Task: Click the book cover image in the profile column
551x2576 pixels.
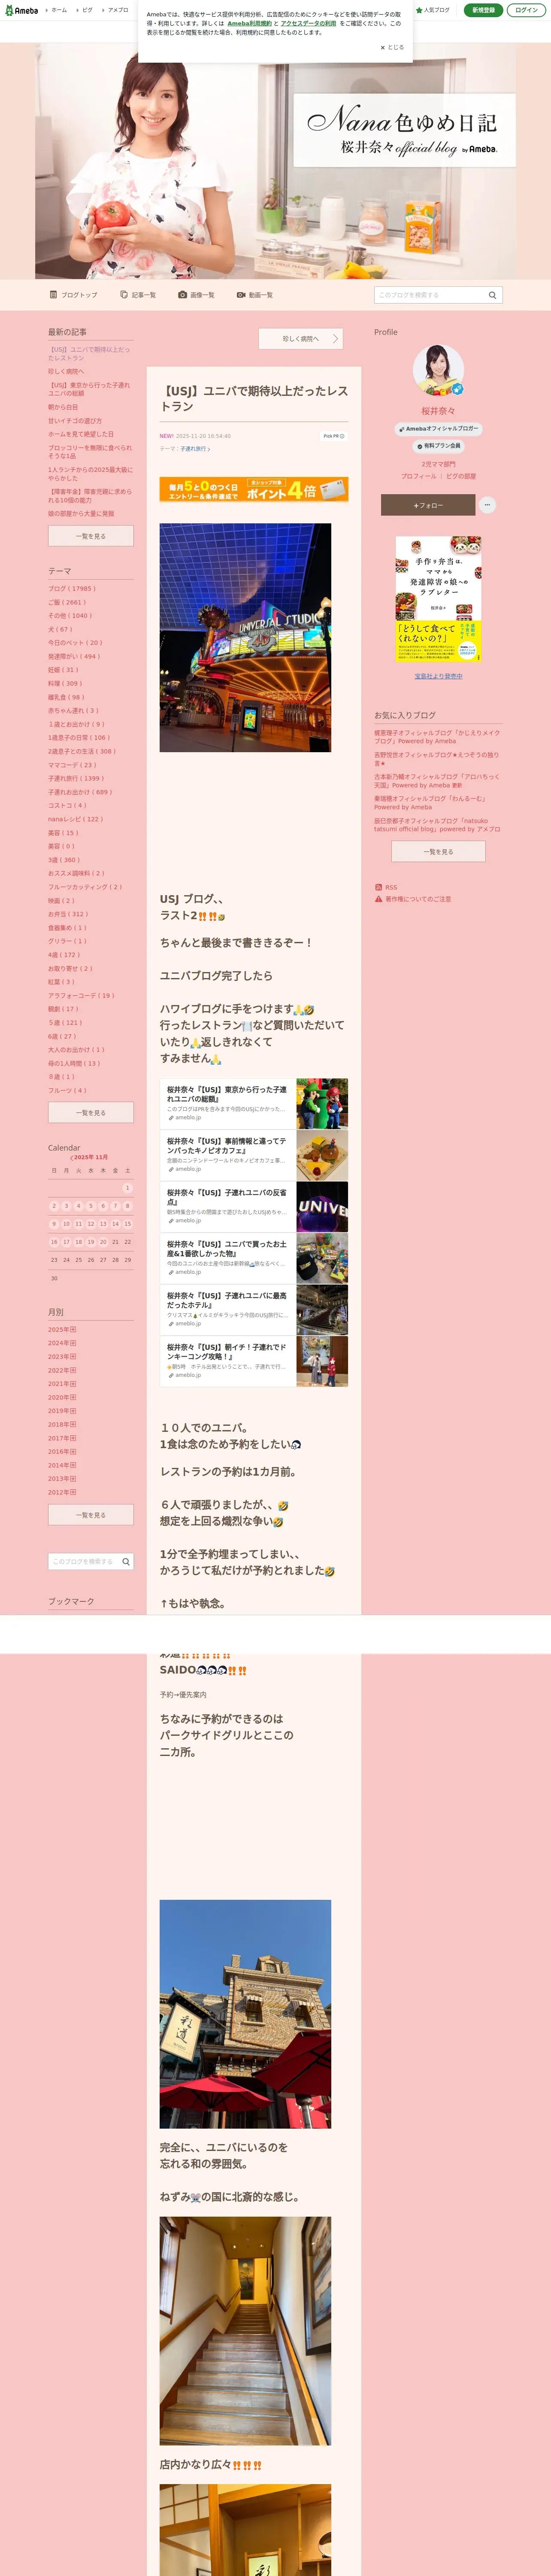Action: point(438,599)
